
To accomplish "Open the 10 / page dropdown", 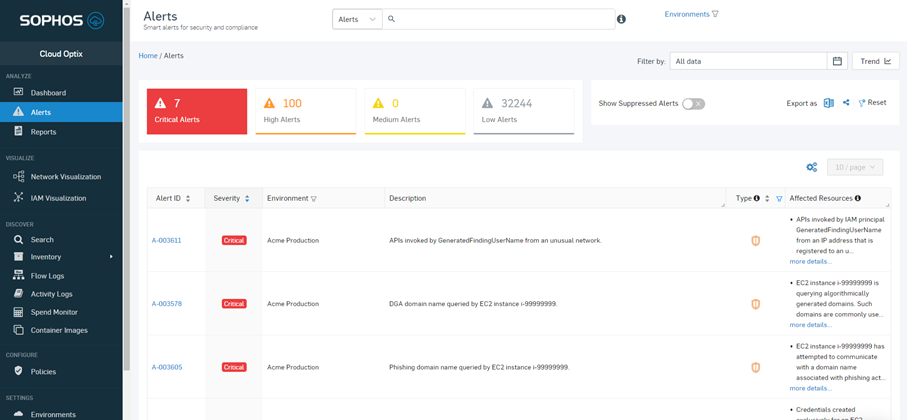I will [x=854, y=167].
